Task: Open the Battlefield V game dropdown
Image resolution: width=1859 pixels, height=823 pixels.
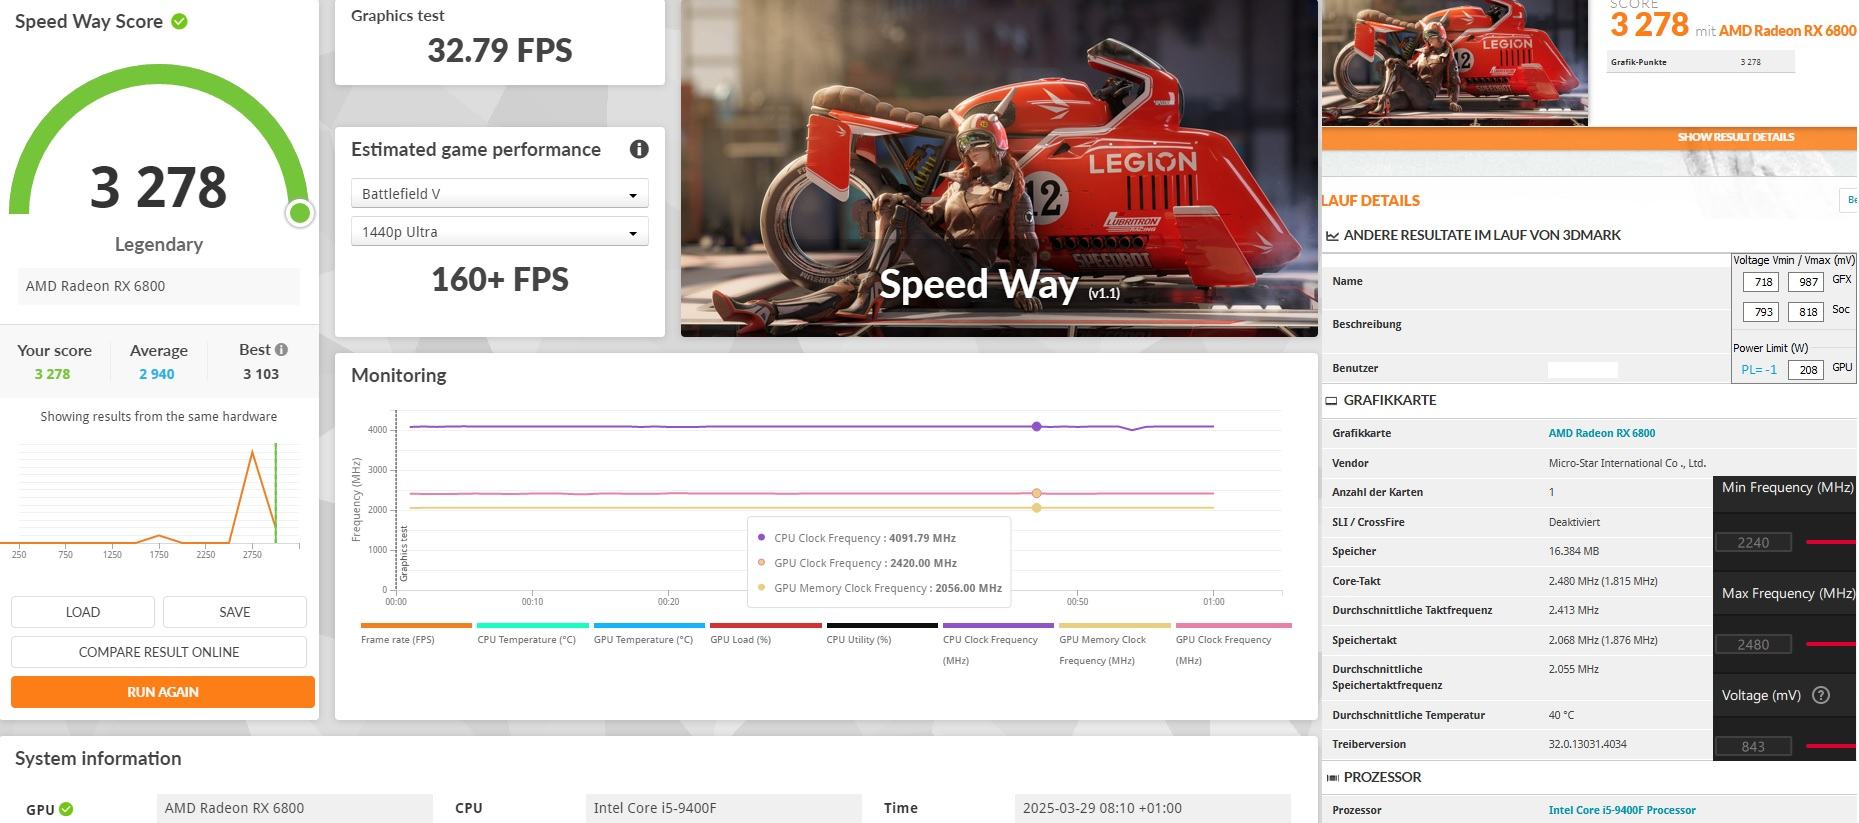Action: (499, 193)
